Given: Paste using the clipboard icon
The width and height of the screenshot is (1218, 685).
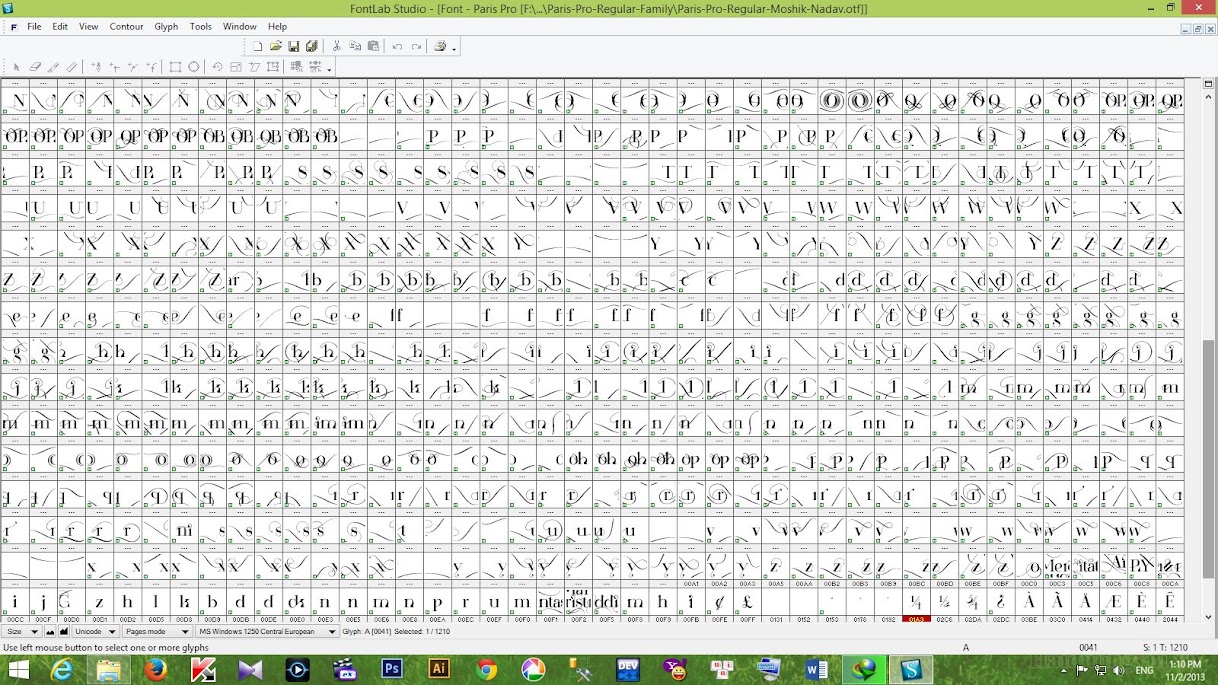Looking at the screenshot, I should point(373,46).
